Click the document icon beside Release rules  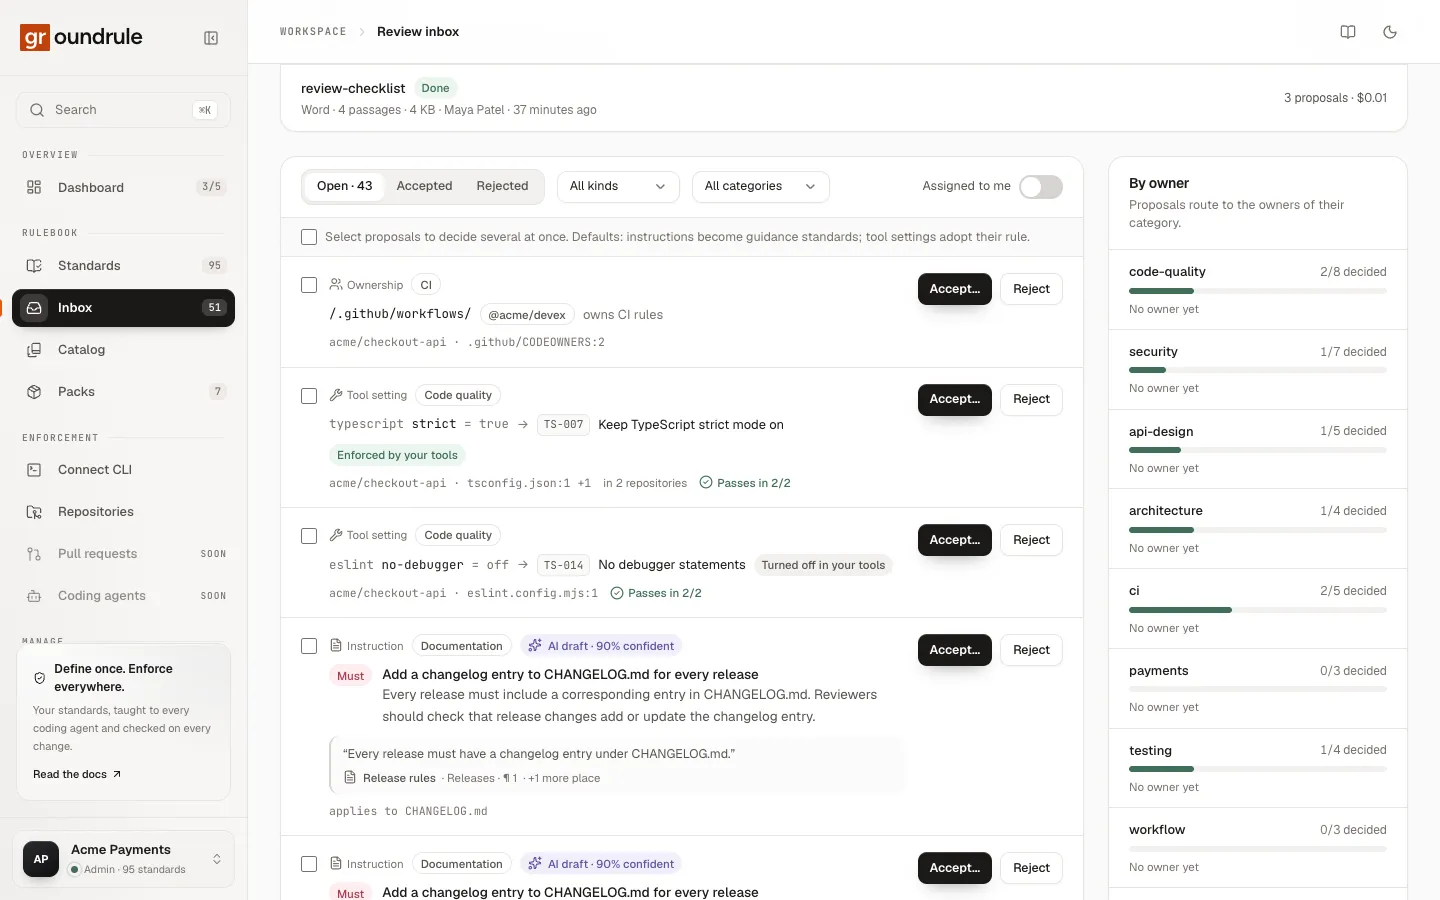(x=350, y=778)
